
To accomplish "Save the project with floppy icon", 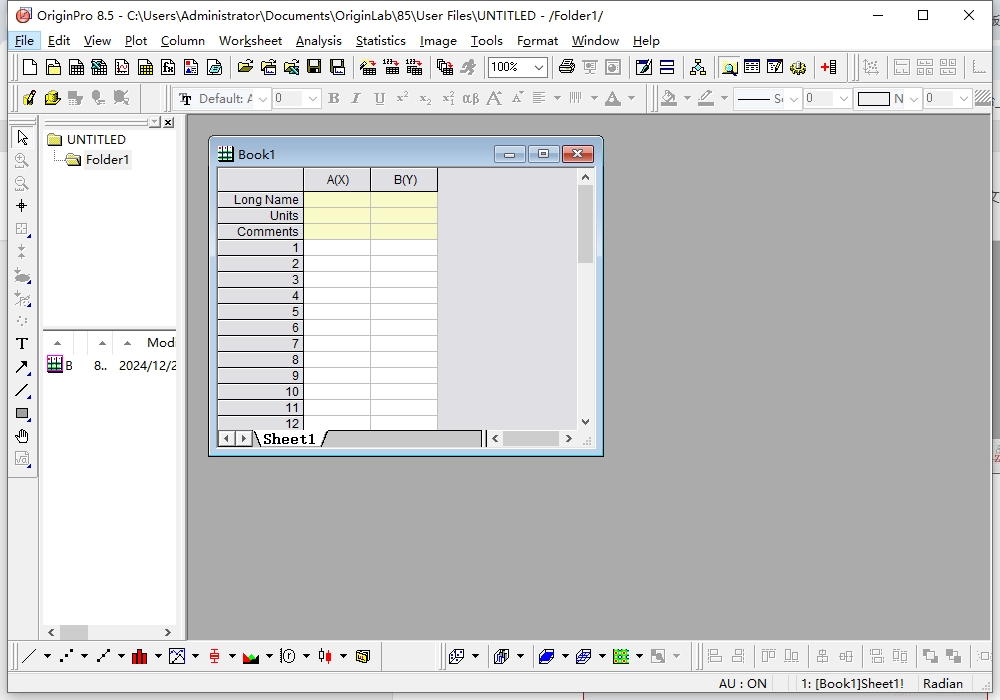I will coord(314,67).
